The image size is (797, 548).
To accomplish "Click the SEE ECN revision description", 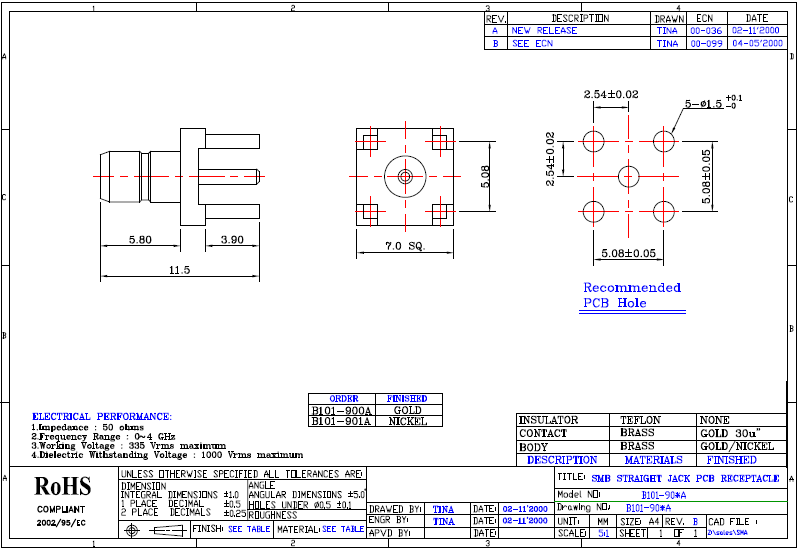I will [x=532, y=44].
